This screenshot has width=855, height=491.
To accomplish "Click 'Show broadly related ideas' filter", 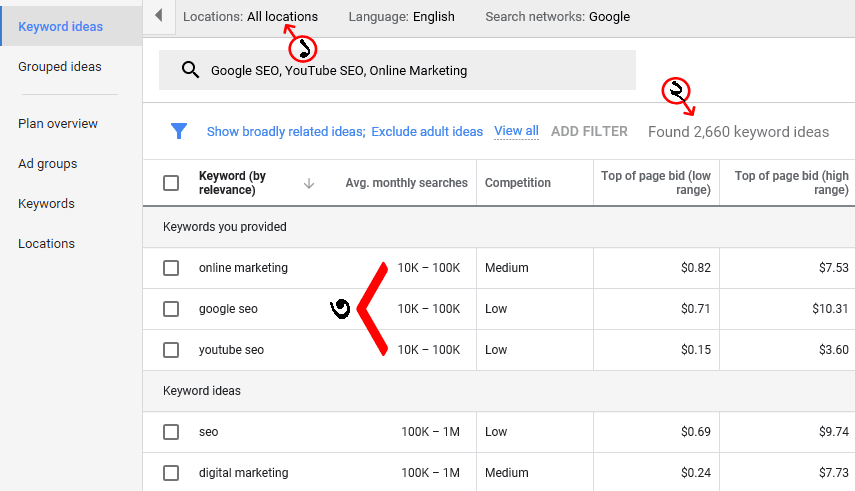I will click(286, 132).
